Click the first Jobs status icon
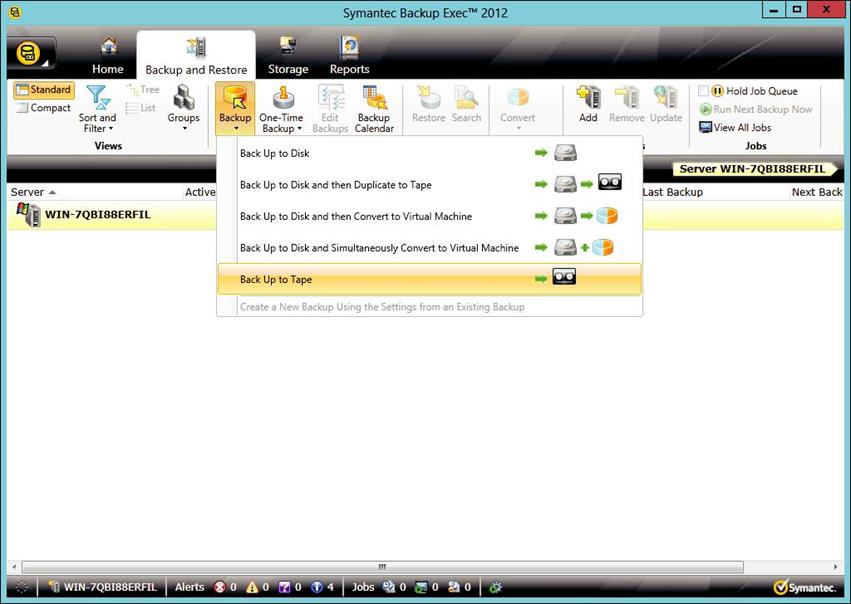The height and width of the screenshot is (604, 851). (x=389, y=587)
